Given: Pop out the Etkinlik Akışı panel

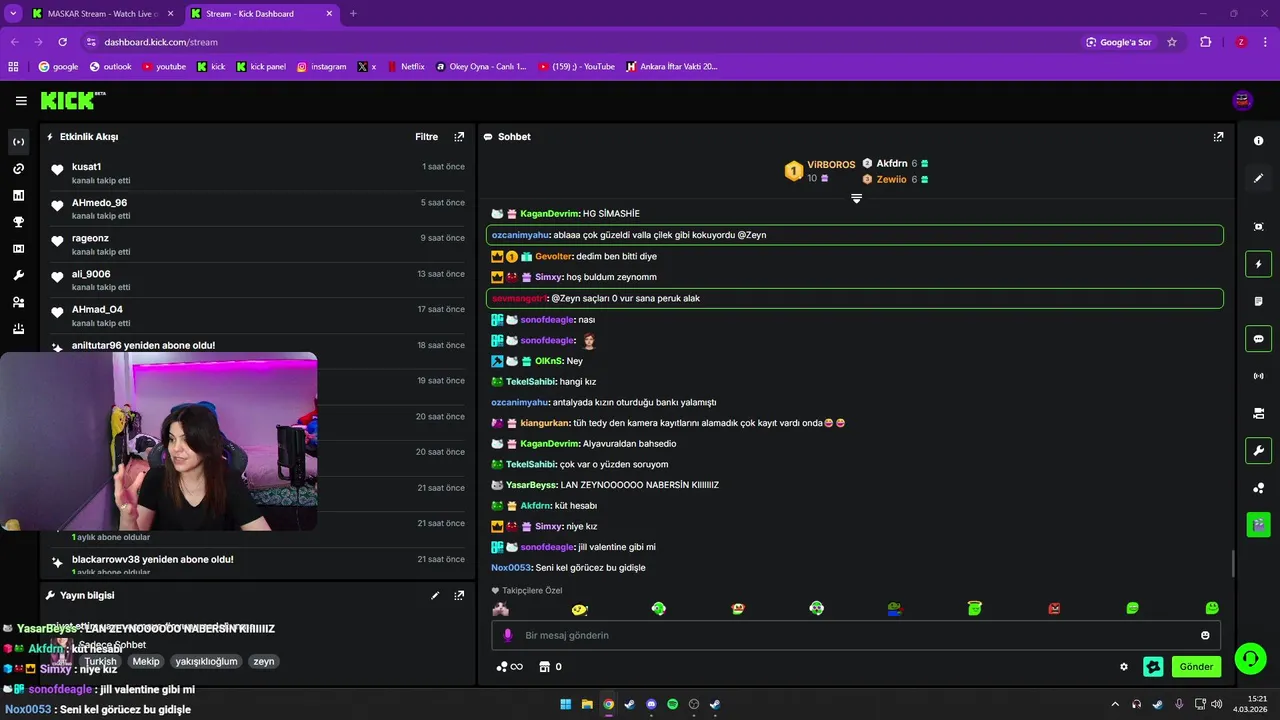Looking at the screenshot, I should (459, 137).
